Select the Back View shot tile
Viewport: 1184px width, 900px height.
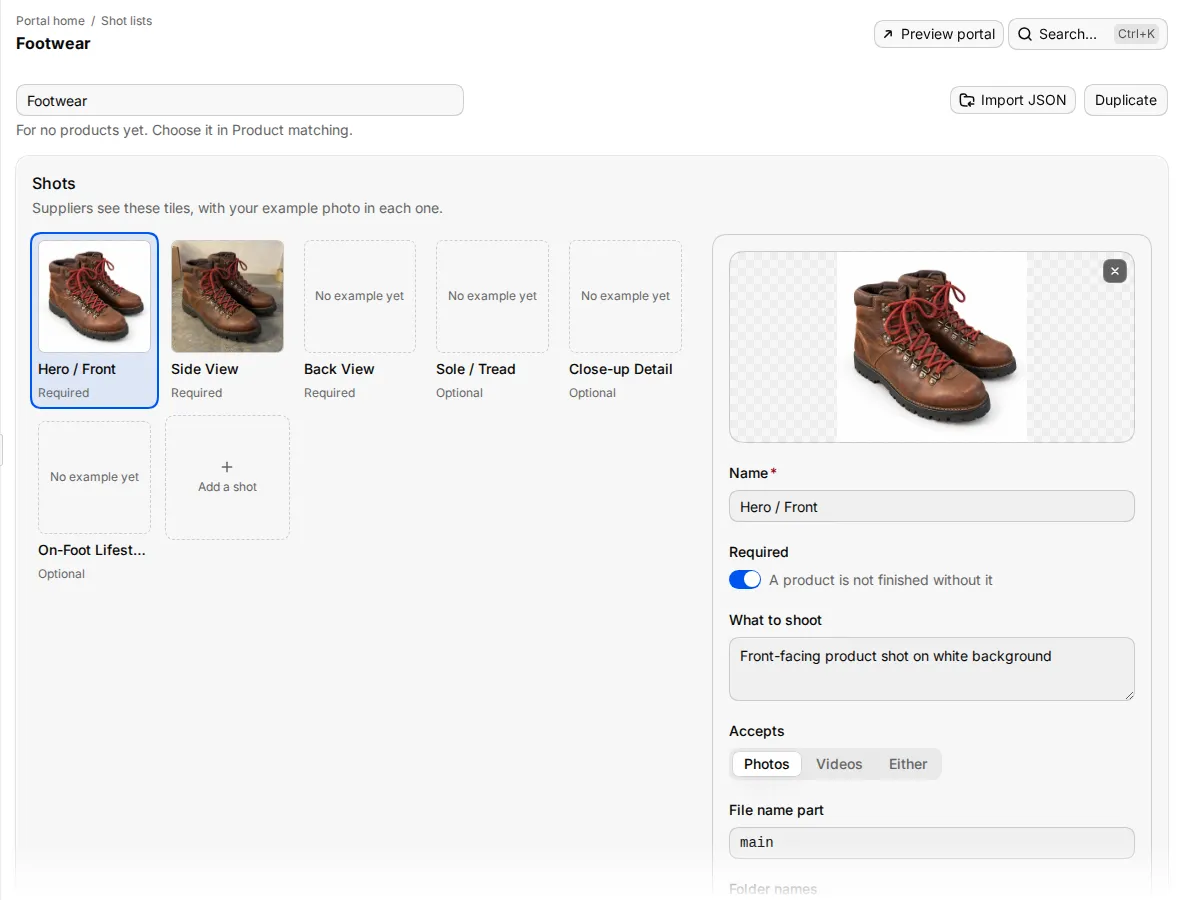(359, 296)
